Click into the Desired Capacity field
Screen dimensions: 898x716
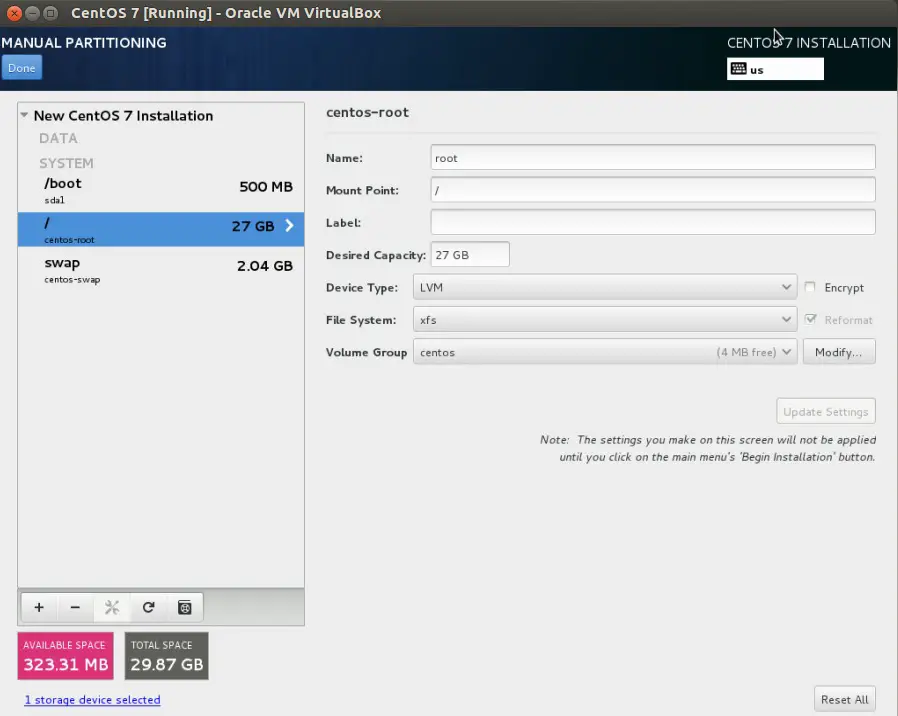(x=470, y=254)
